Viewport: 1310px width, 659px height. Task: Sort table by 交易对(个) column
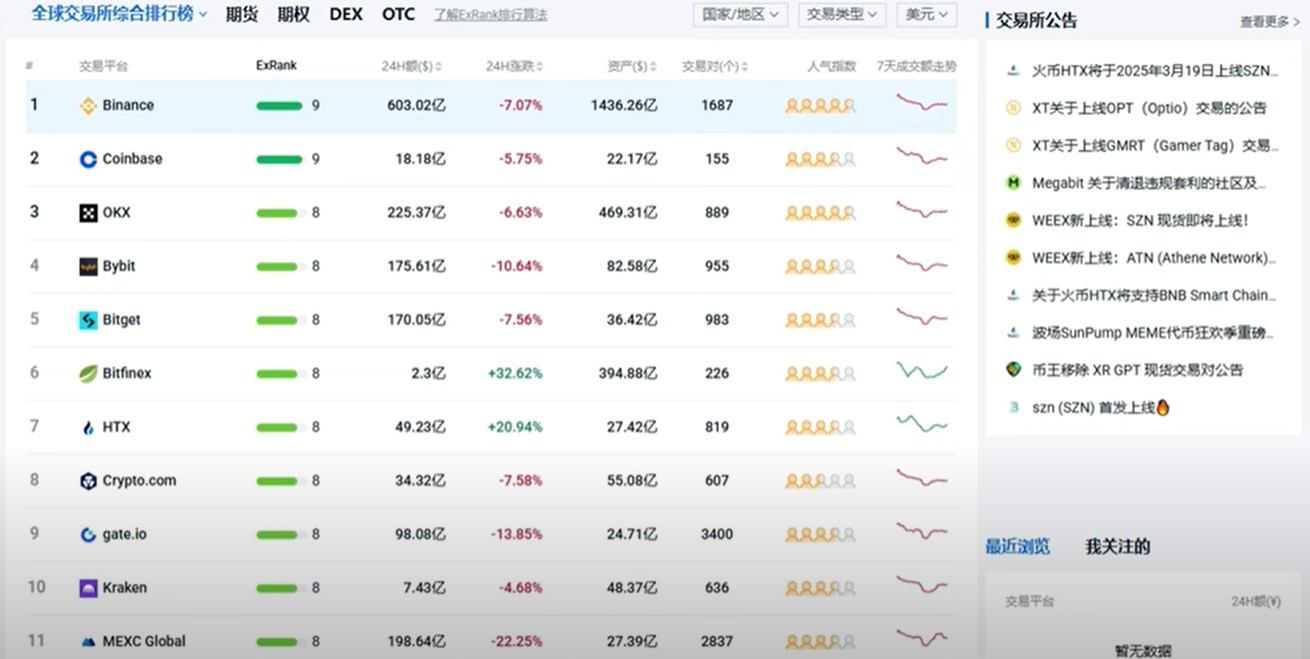point(715,67)
